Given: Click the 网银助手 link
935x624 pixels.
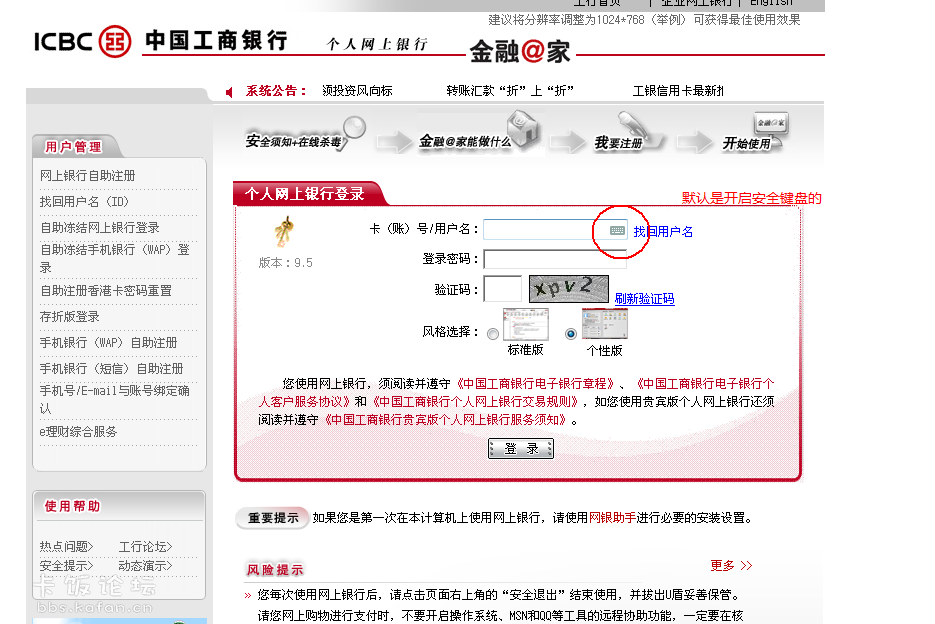Looking at the screenshot, I should [612, 517].
